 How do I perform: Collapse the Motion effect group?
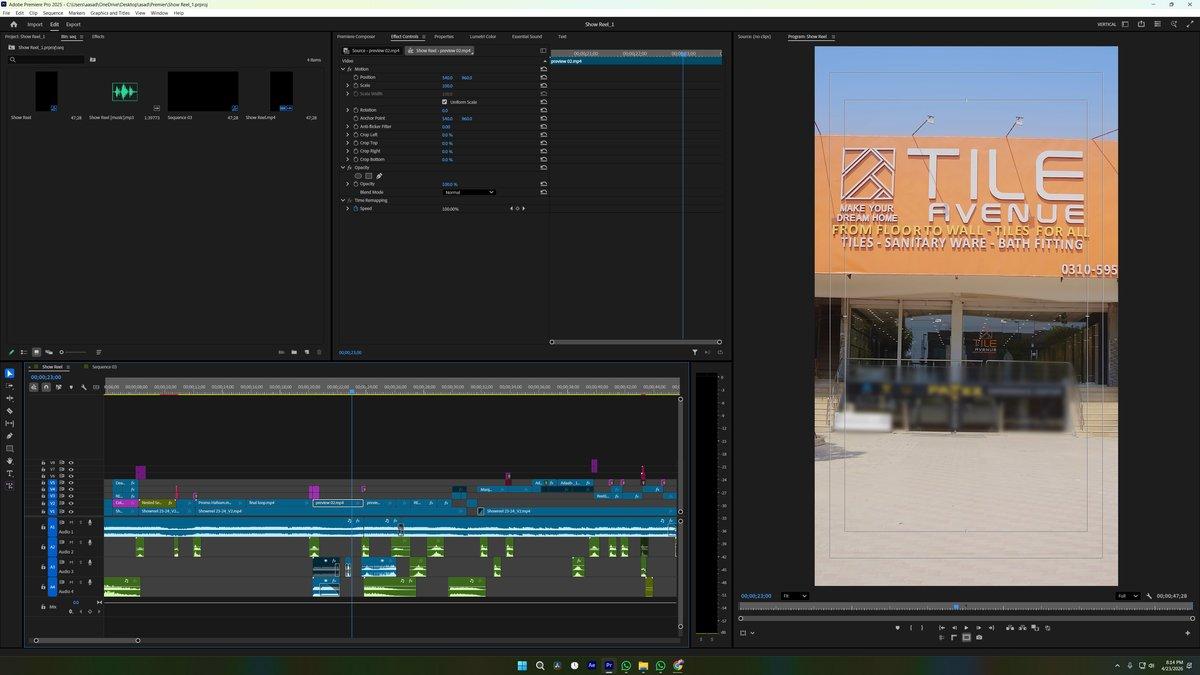[x=343, y=69]
